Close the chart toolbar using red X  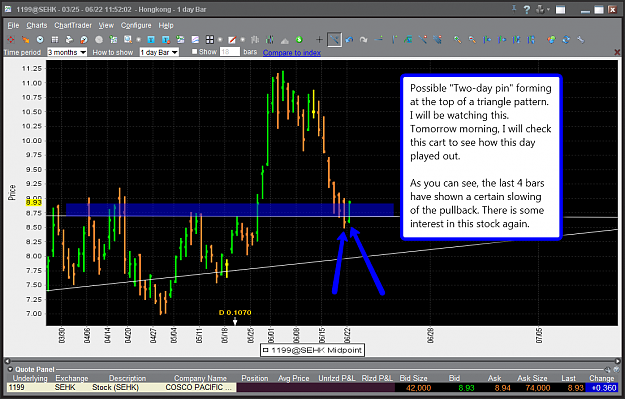point(617,52)
